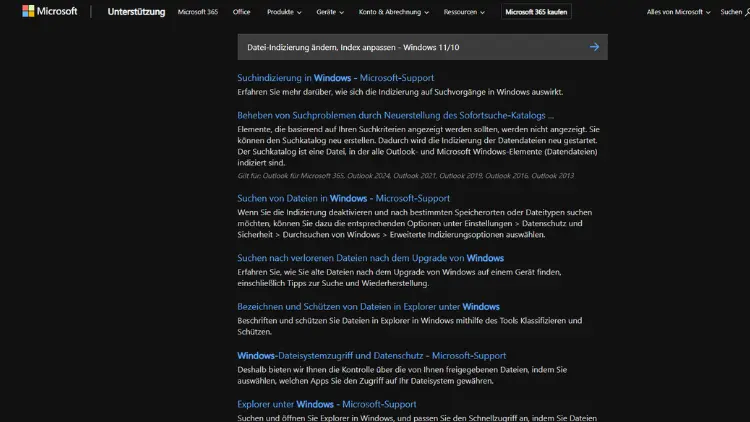This screenshot has height=422, width=750.
Task: Open Windows-Dateisystemzugriff und Datenschutz result
Action: [x=372, y=355]
